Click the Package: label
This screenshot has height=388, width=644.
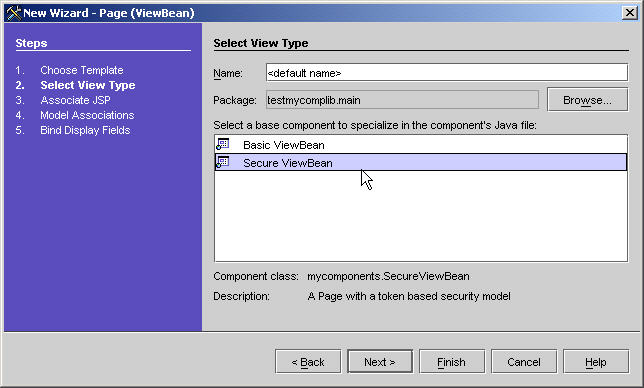click(235, 101)
